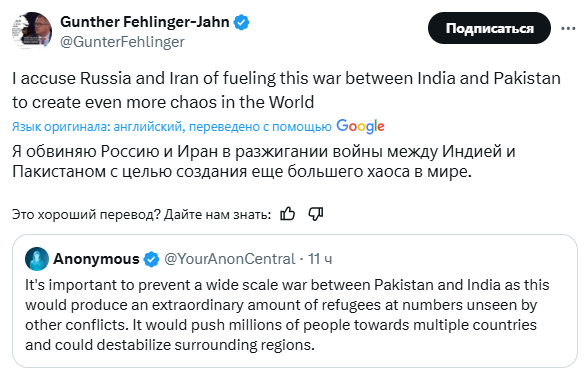This screenshot has height=382, width=586.
Task: Click the Google logo in translation notice
Action: pyautogui.click(x=360, y=126)
